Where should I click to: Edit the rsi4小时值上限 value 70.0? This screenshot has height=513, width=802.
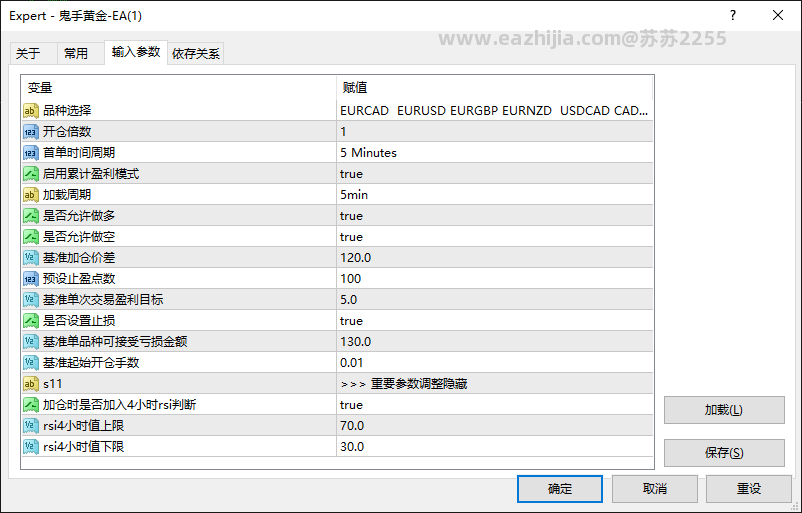click(x=495, y=426)
